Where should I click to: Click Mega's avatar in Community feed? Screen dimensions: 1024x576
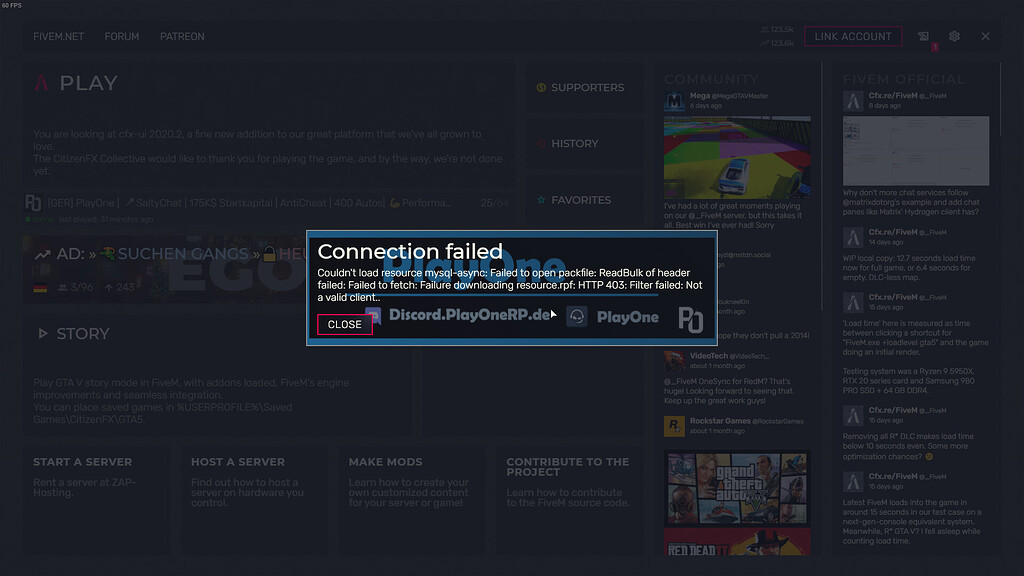pyautogui.click(x=675, y=101)
